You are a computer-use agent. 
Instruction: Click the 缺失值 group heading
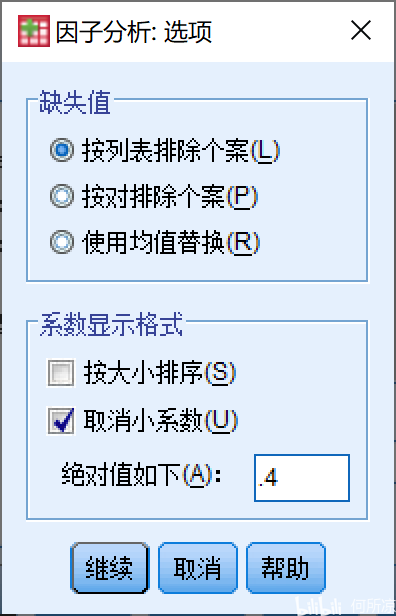click(x=75, y=103)
